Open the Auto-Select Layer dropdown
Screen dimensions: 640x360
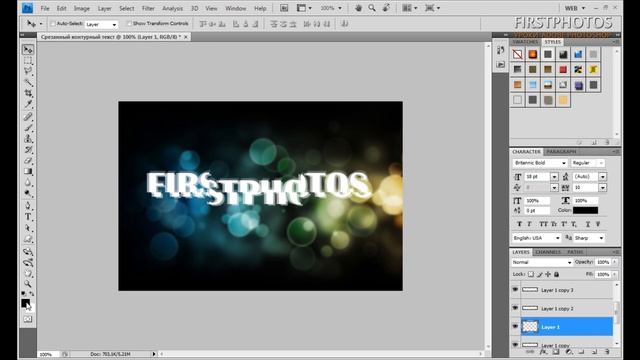[101, 24]
